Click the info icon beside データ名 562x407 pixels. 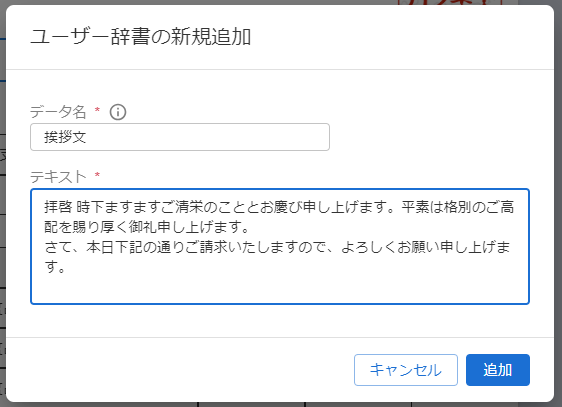(x=118, y=112)
